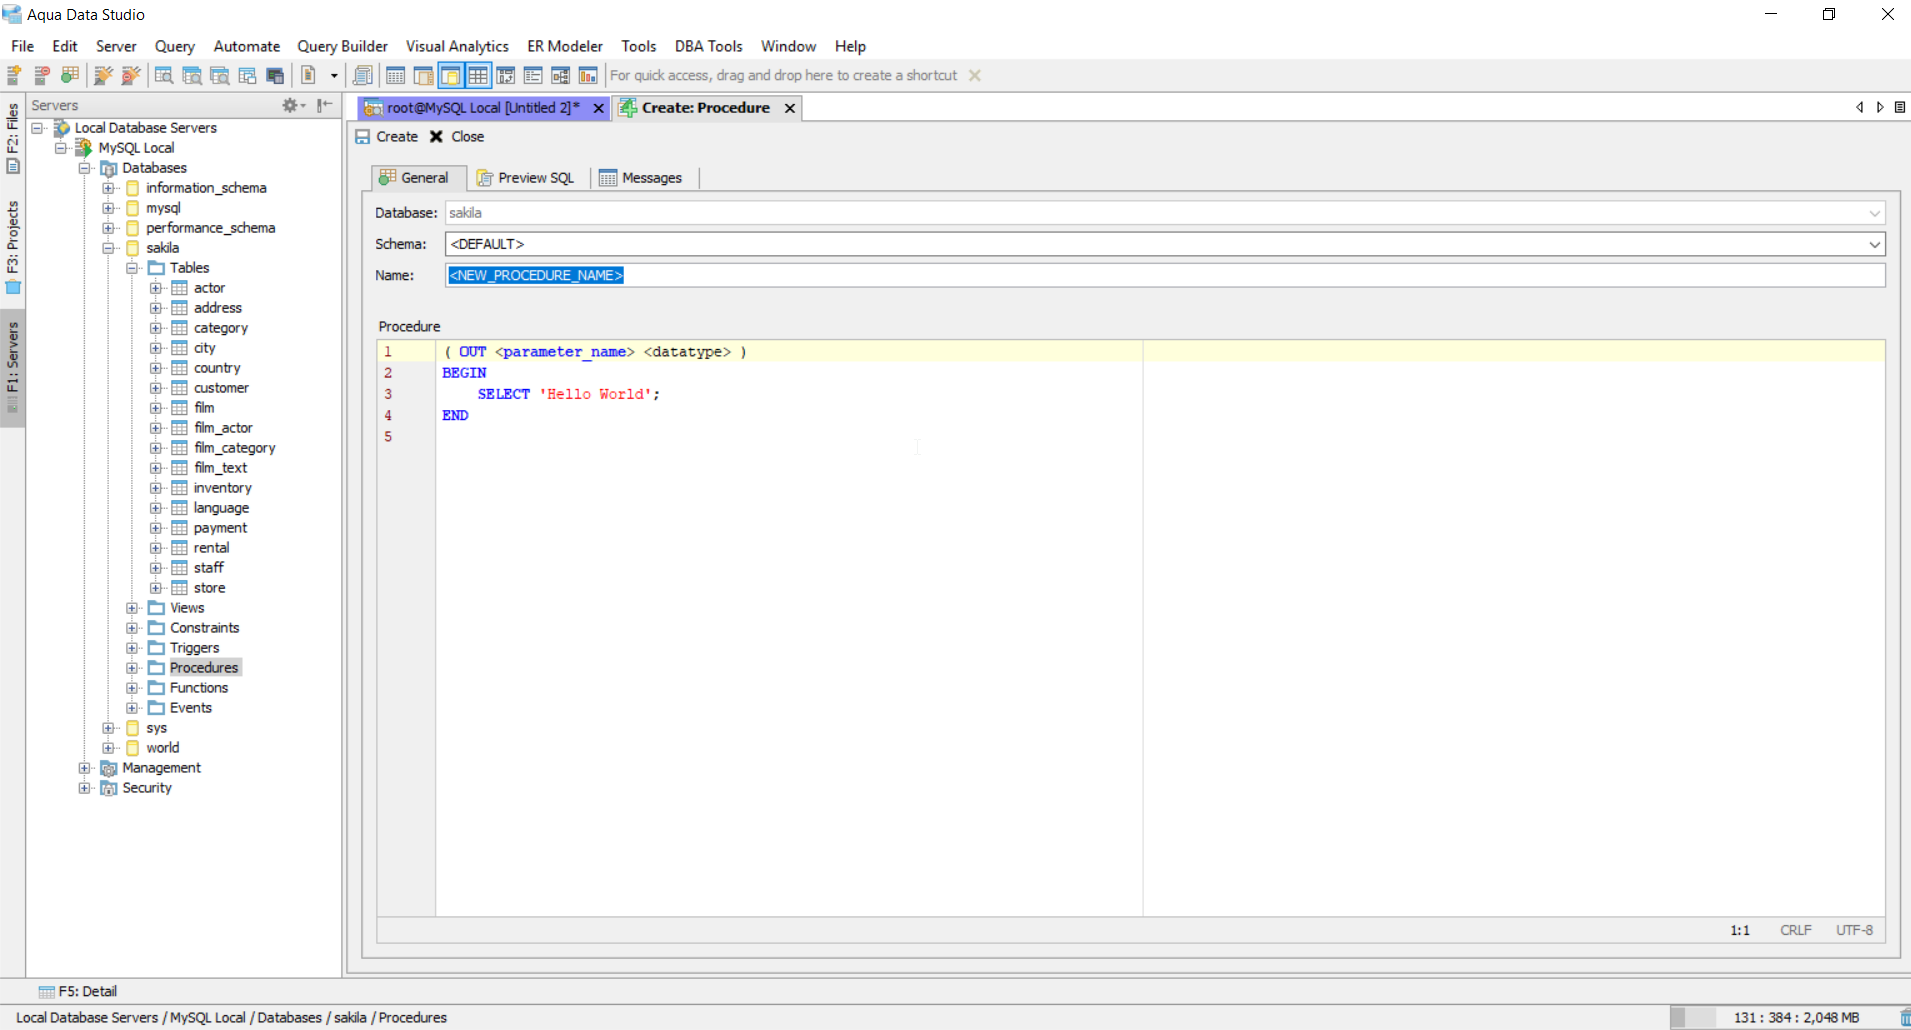Close the Create: Procedure tab
1911x1030 pixels.
pyautogui.click(x=790, y=108)
